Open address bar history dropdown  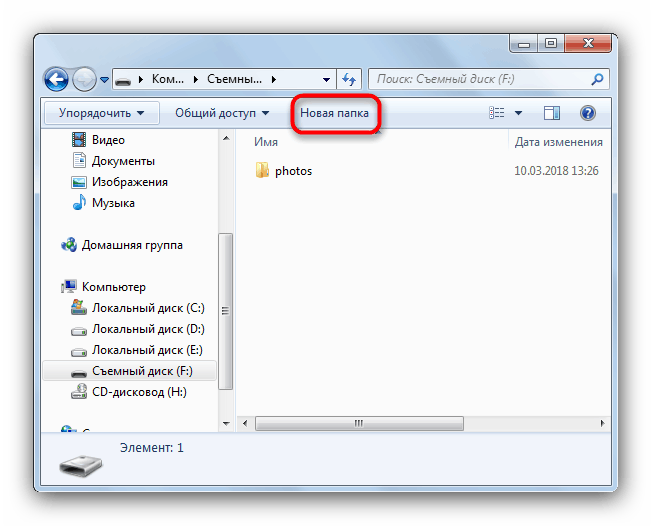326,79
